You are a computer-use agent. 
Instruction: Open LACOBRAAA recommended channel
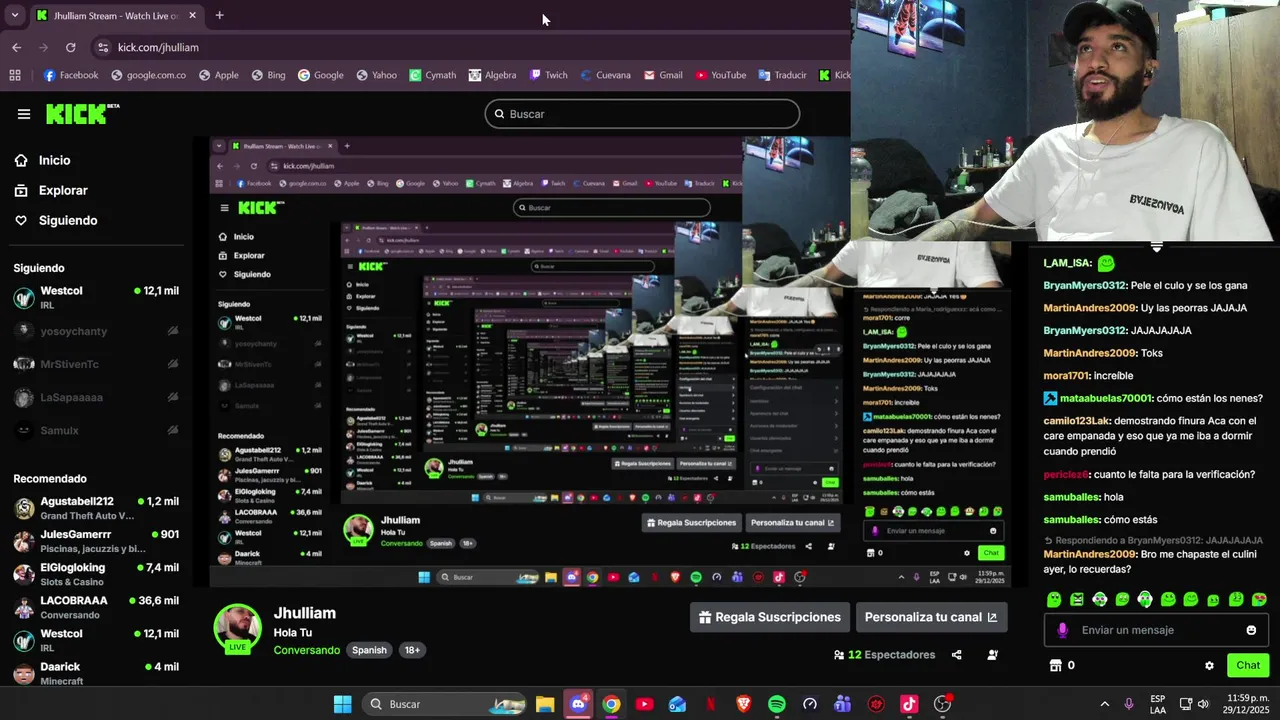(x=96, y=607)
